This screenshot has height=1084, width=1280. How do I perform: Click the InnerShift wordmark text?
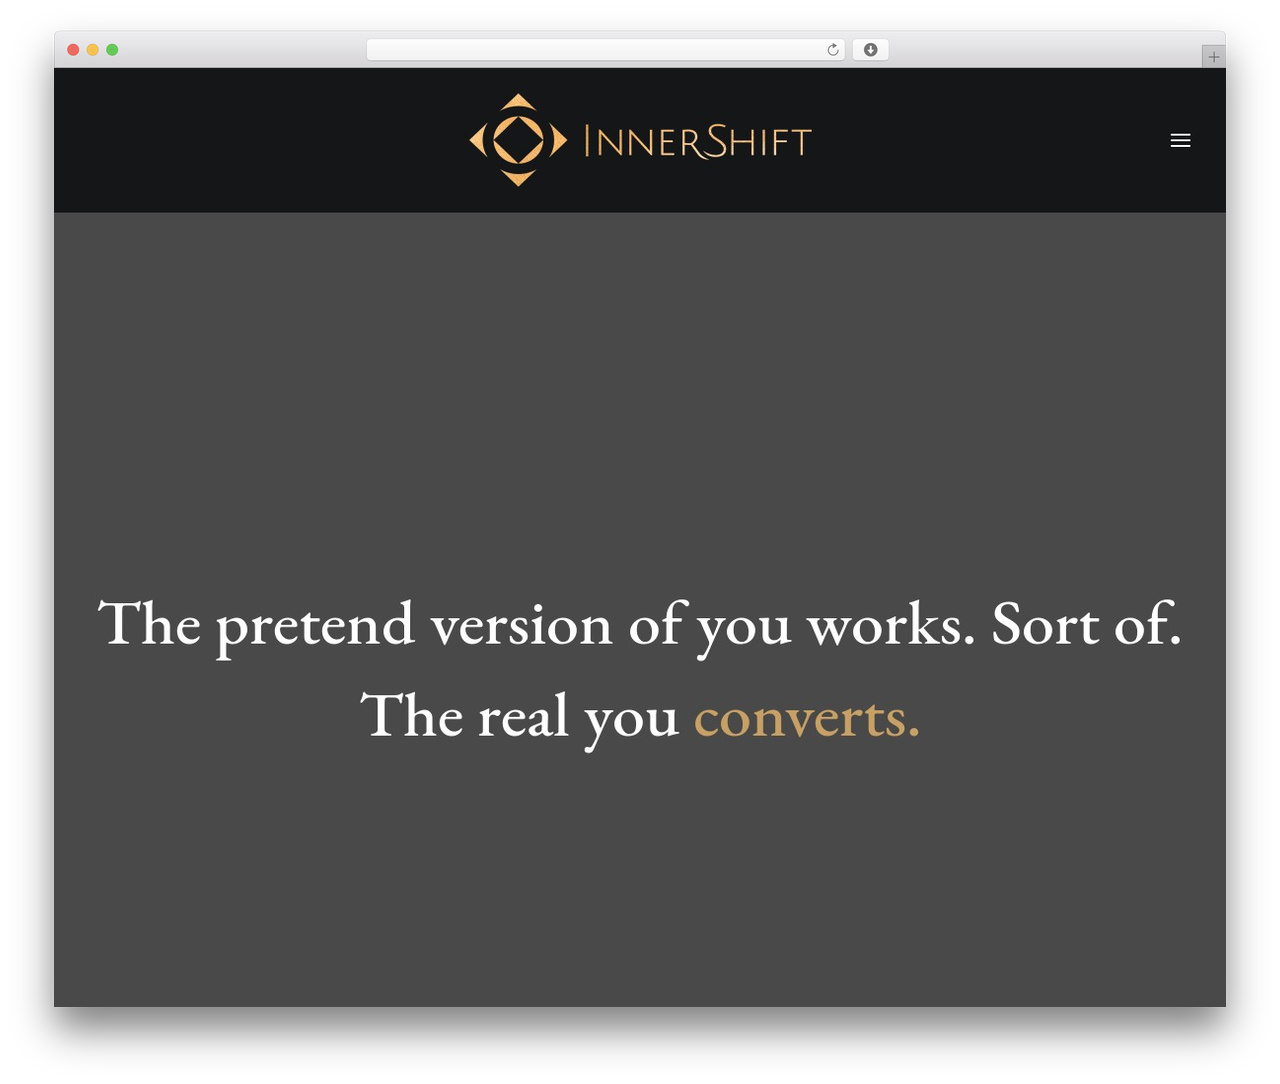coord(697,141)
